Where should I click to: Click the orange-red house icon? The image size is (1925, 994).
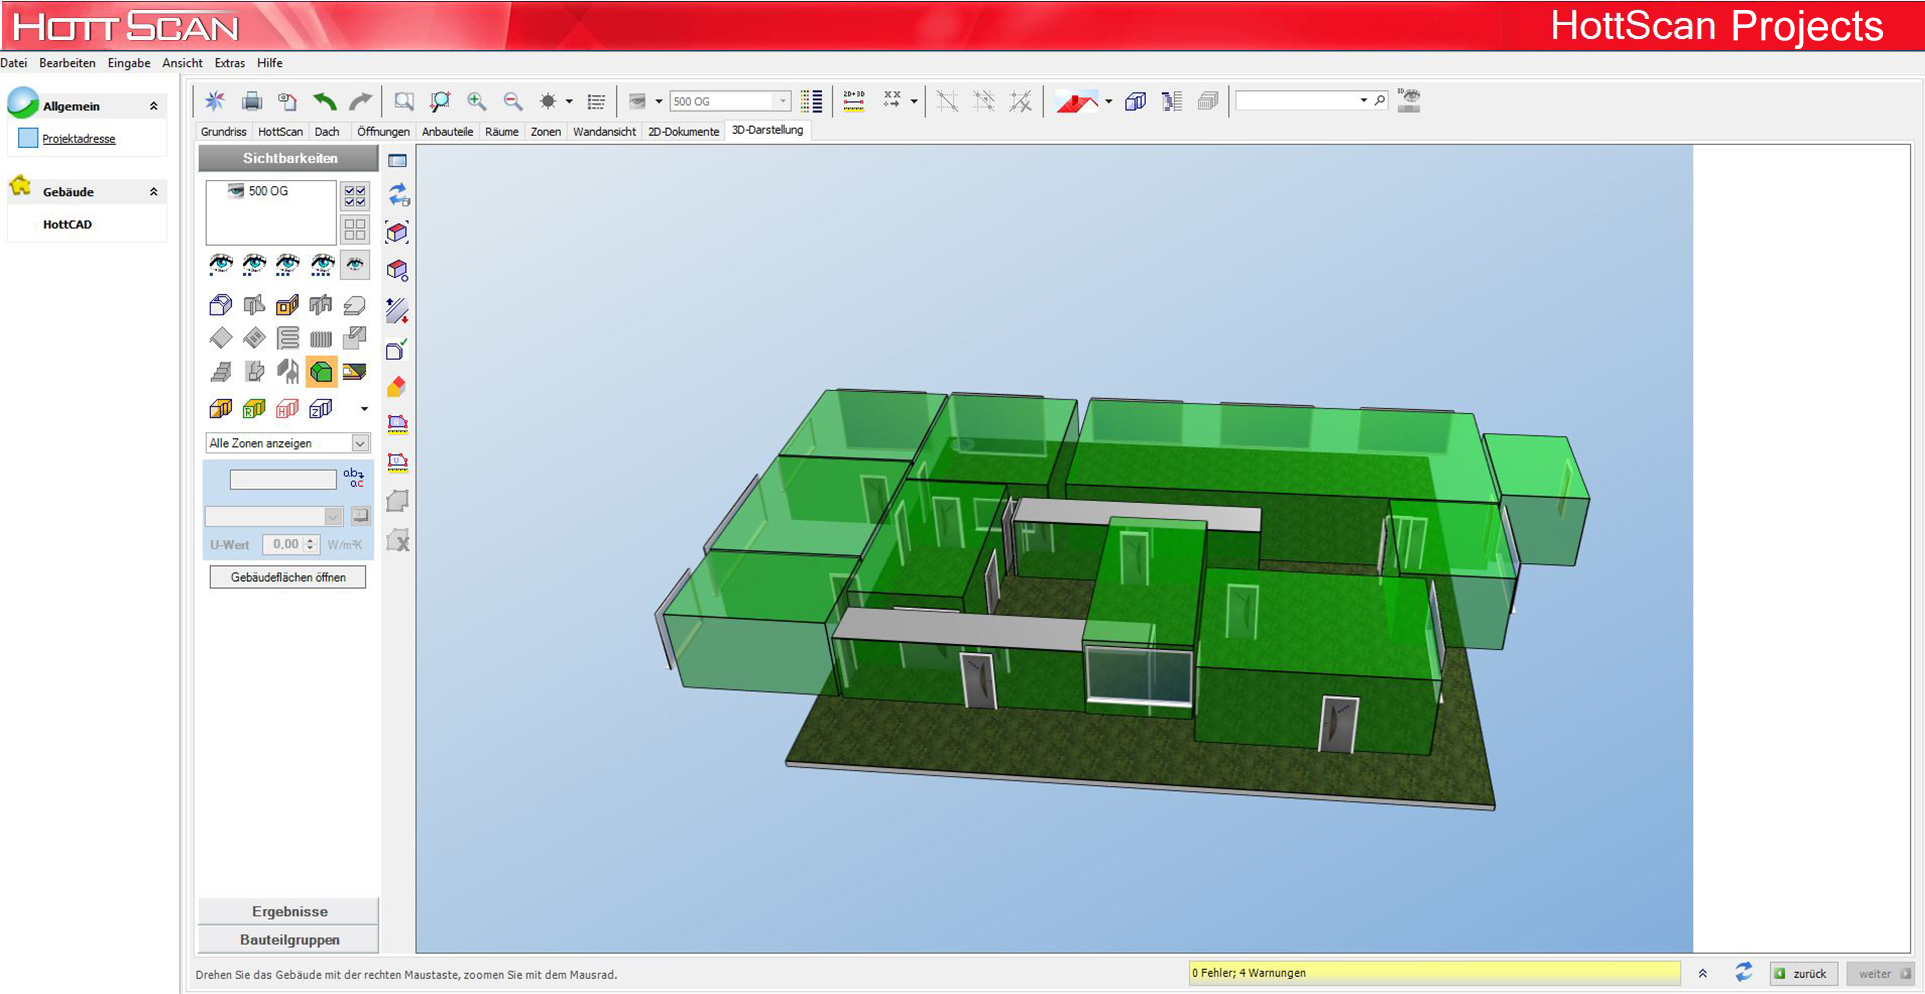(x=398, y=386)
